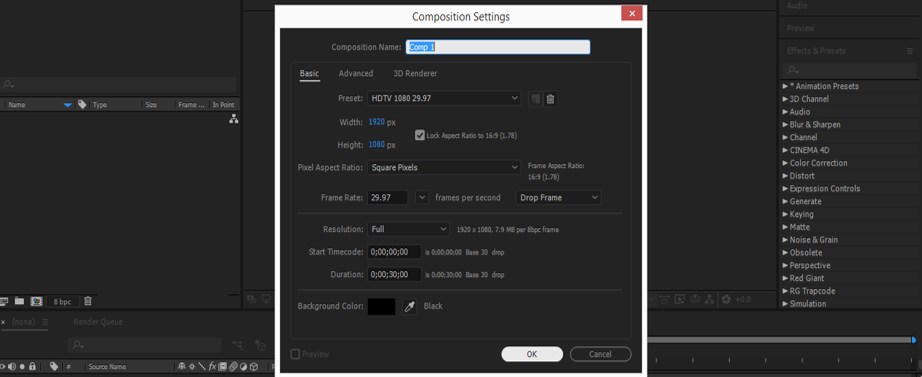
Task: Click the quality slash switch icon in the timeline
Action: click(x=202, y=366)
